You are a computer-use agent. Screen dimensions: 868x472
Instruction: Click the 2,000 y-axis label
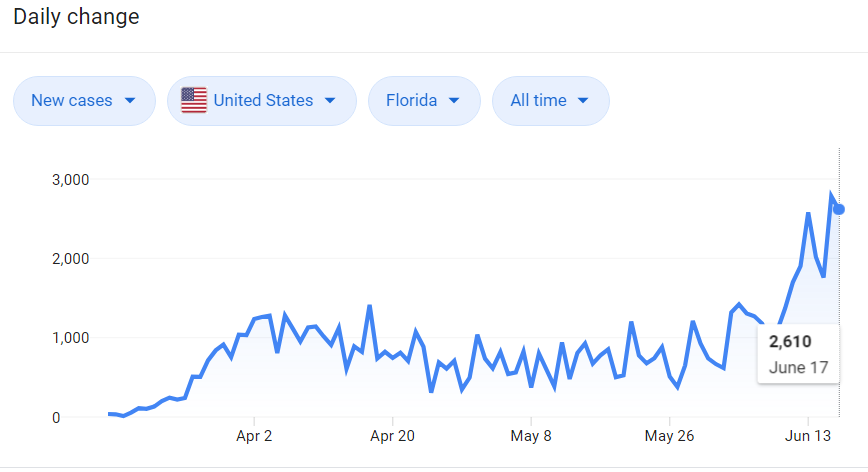point(70,259)
